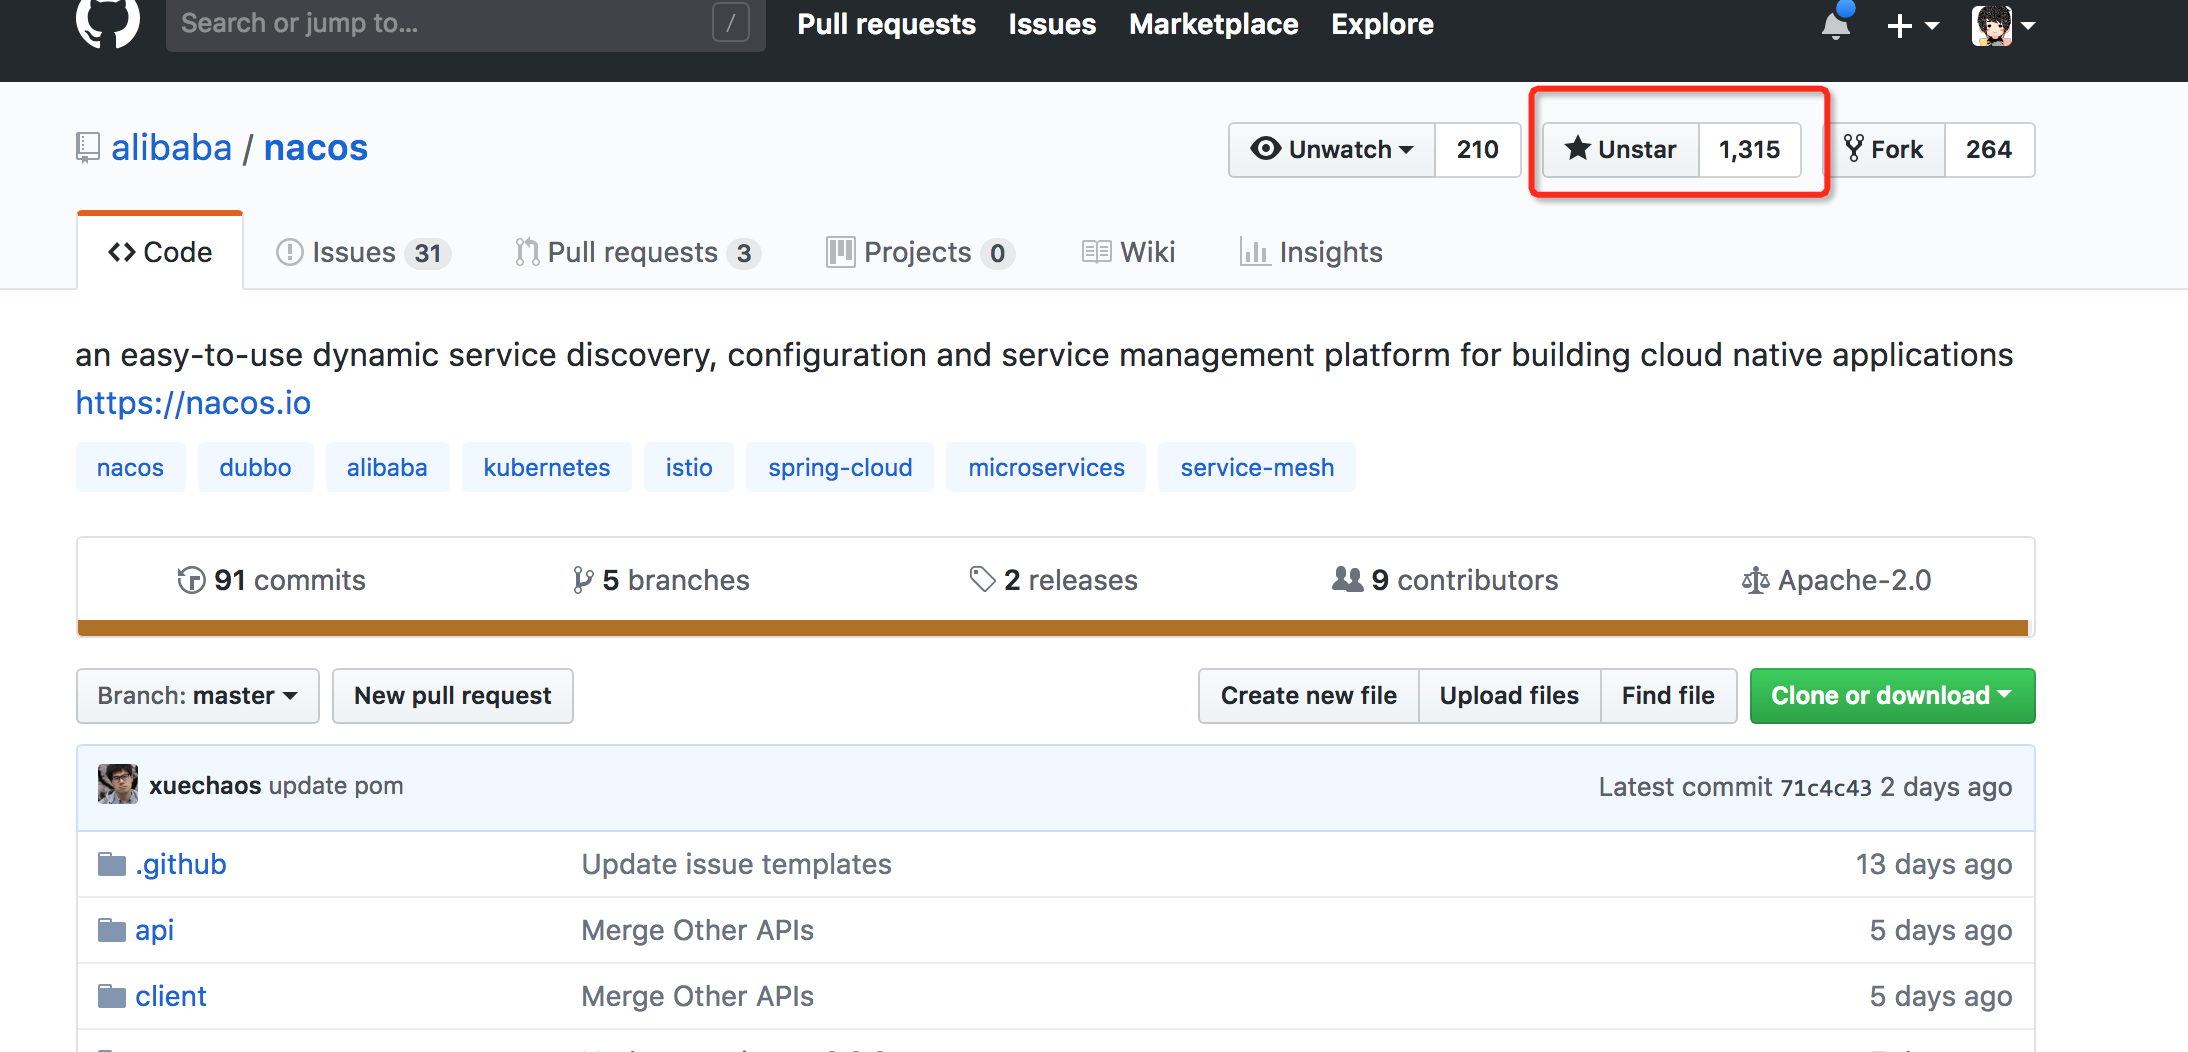Open the client folder
2188x1052 pixels.
coord(170,996)
